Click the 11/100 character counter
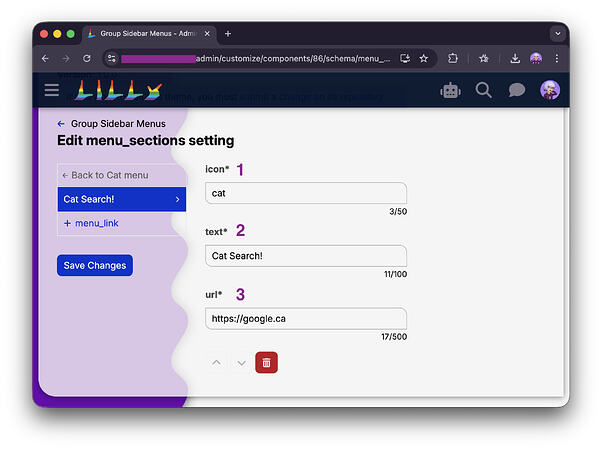Viewport: 601px width, 450px height. pyautogui.click(x=396, y=274)
